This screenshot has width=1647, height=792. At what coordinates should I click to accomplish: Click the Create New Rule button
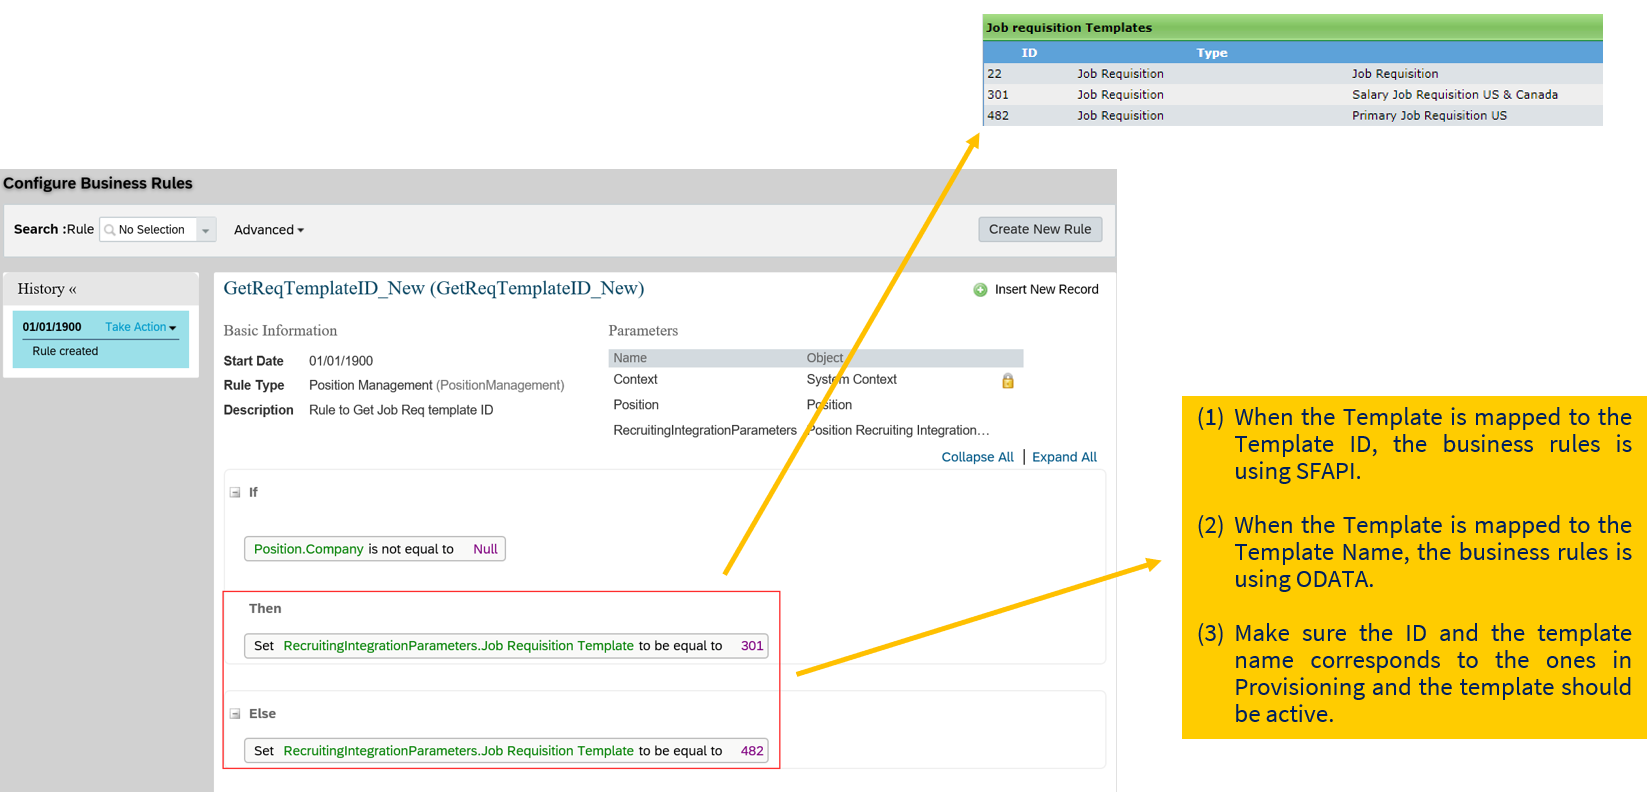1040,229
